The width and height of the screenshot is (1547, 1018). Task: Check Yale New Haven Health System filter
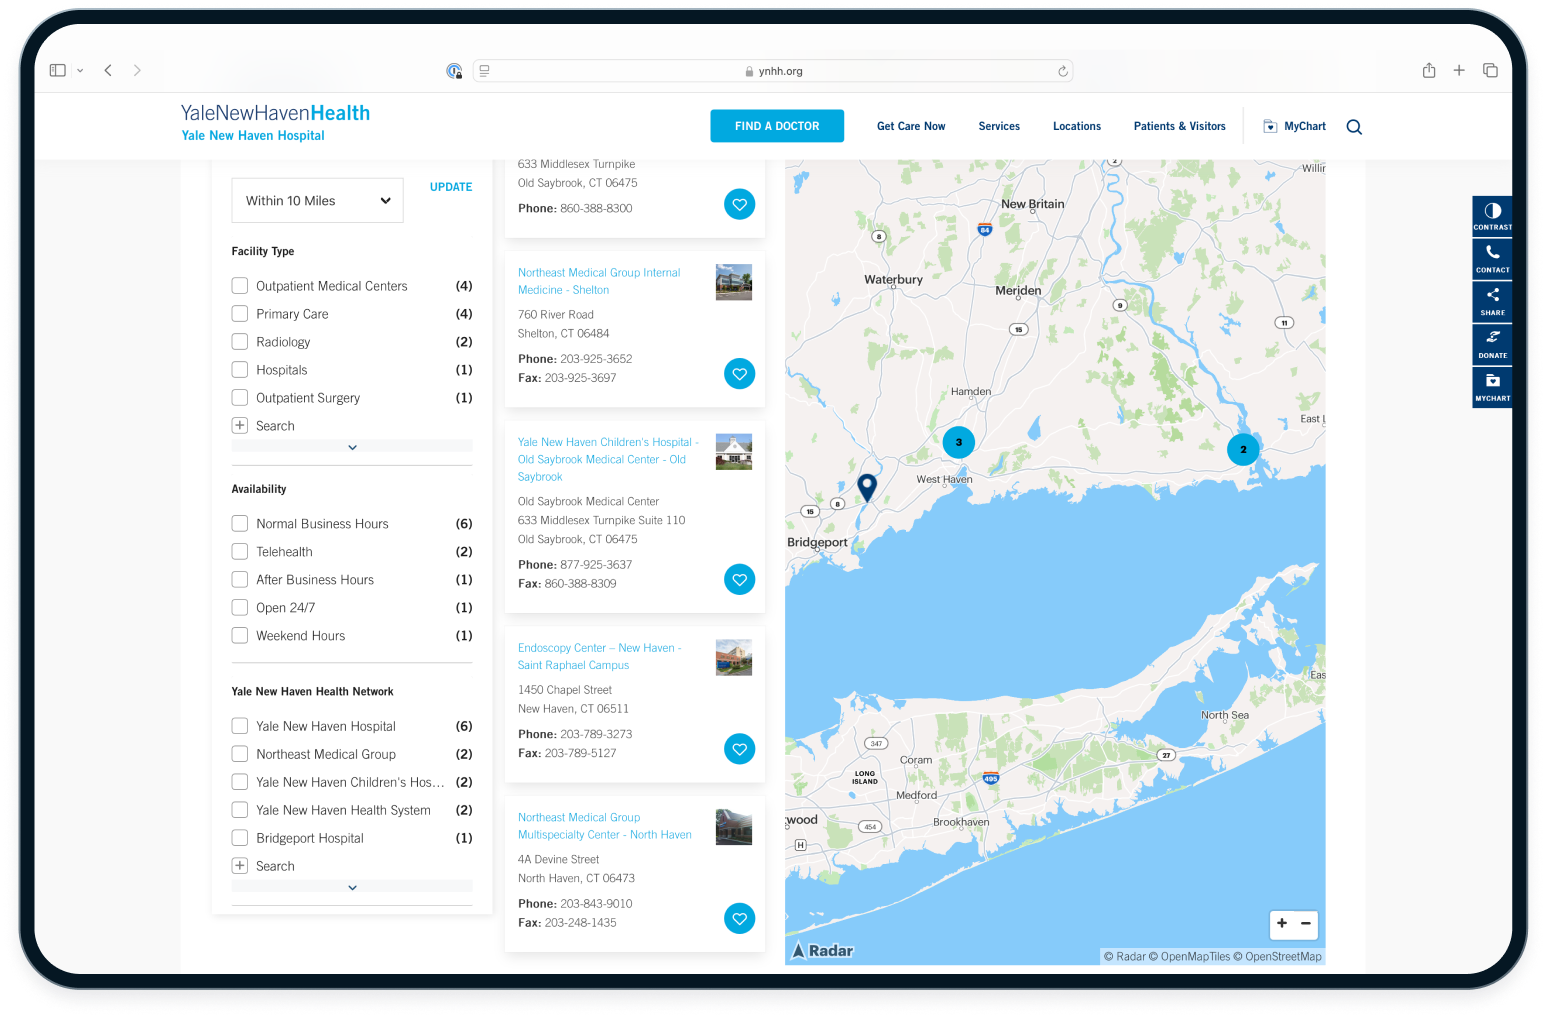coord(240,810)
